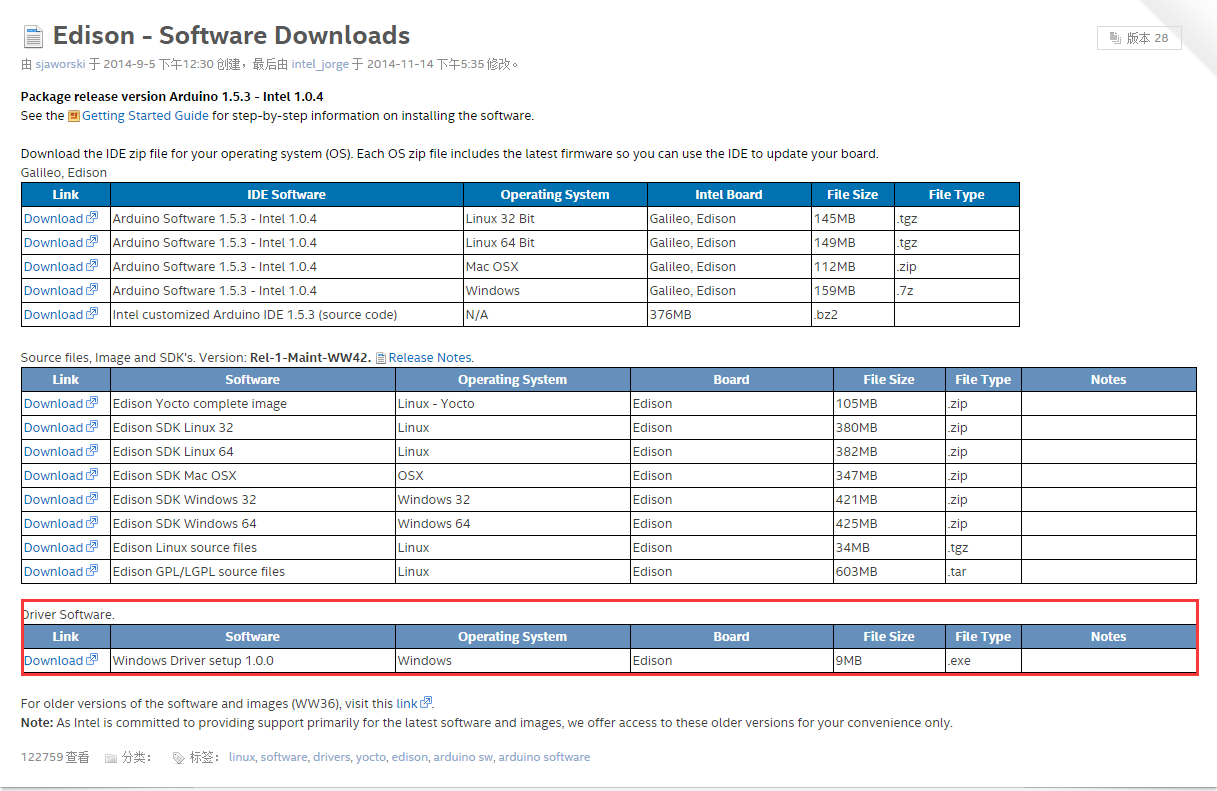Open the version 28 button
The width and height of the screenshot is (1217, 791).
pos(1139,38)
